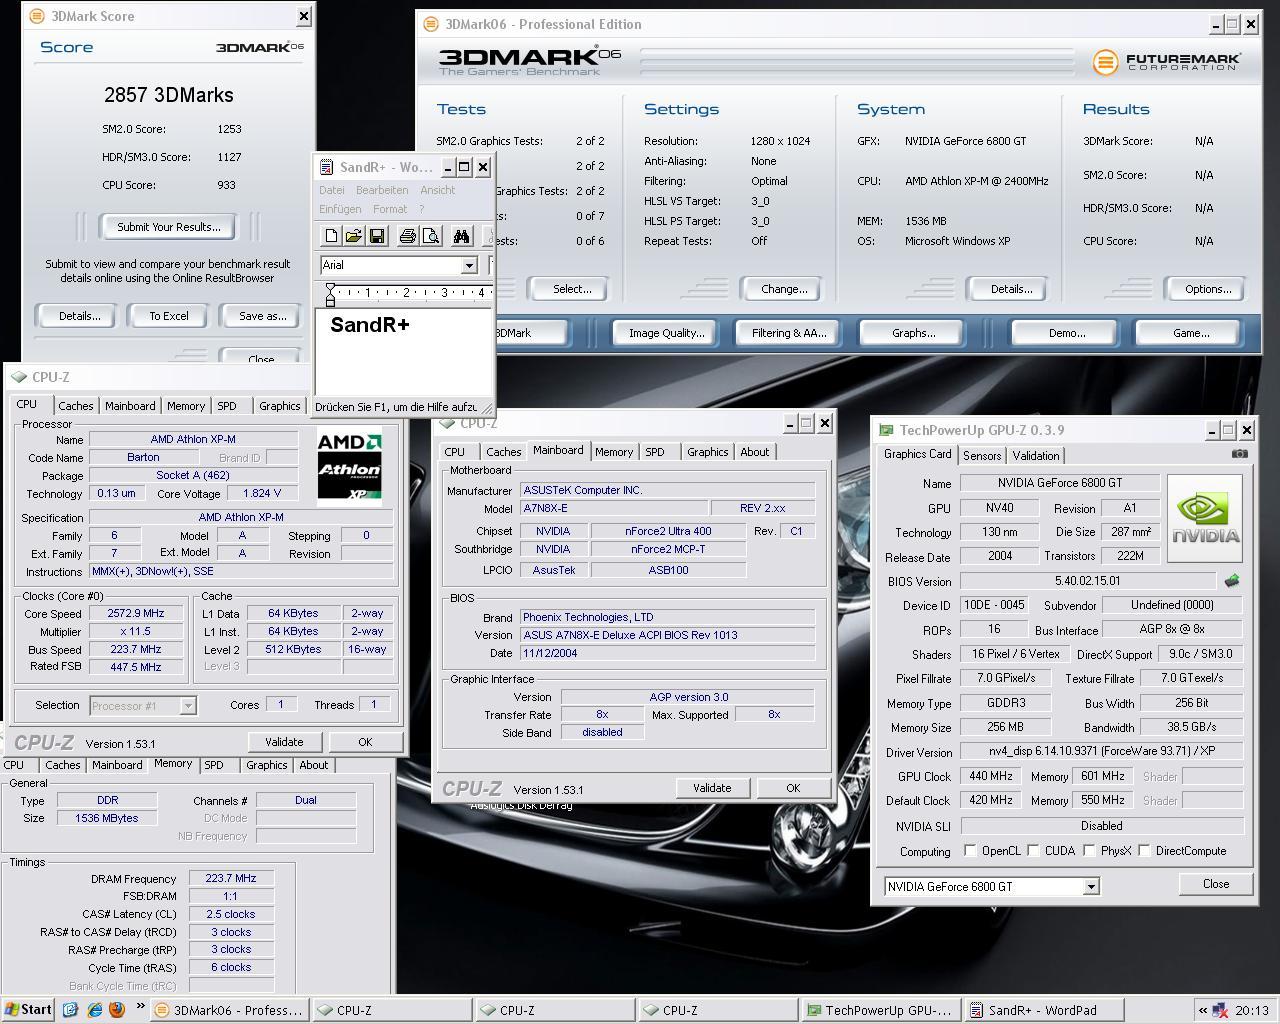The height and width of the screenshot is (1024, 1280).
Task: Click the Open folder icon in WordPad
Action: point(353,236)
